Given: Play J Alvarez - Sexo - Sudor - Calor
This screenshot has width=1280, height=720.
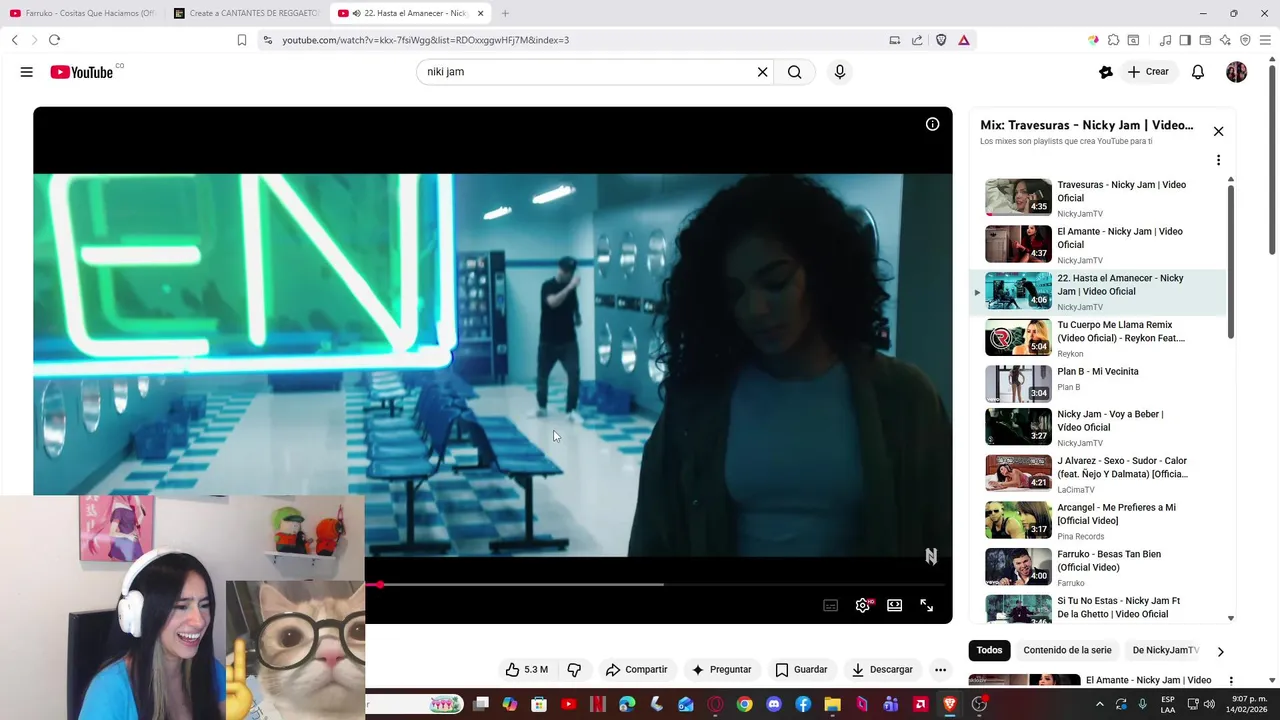Looking at the screenshot, I should point(1100,474).
